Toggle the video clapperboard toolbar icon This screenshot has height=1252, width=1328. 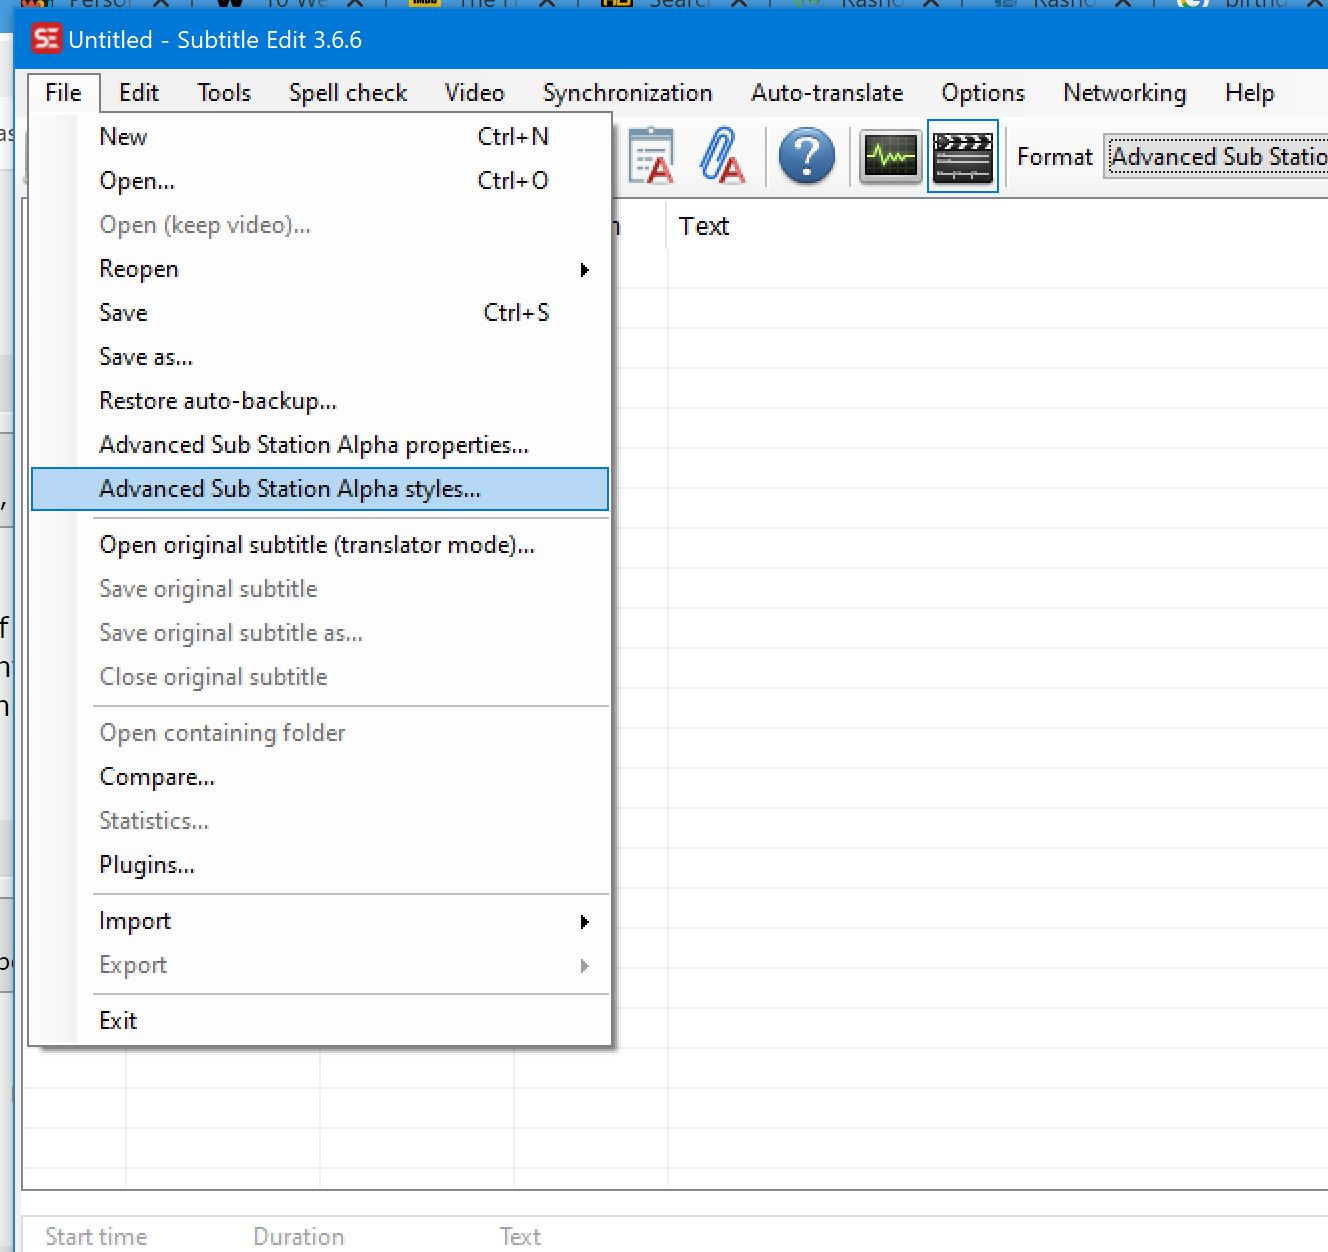click(x=962, y=156)
